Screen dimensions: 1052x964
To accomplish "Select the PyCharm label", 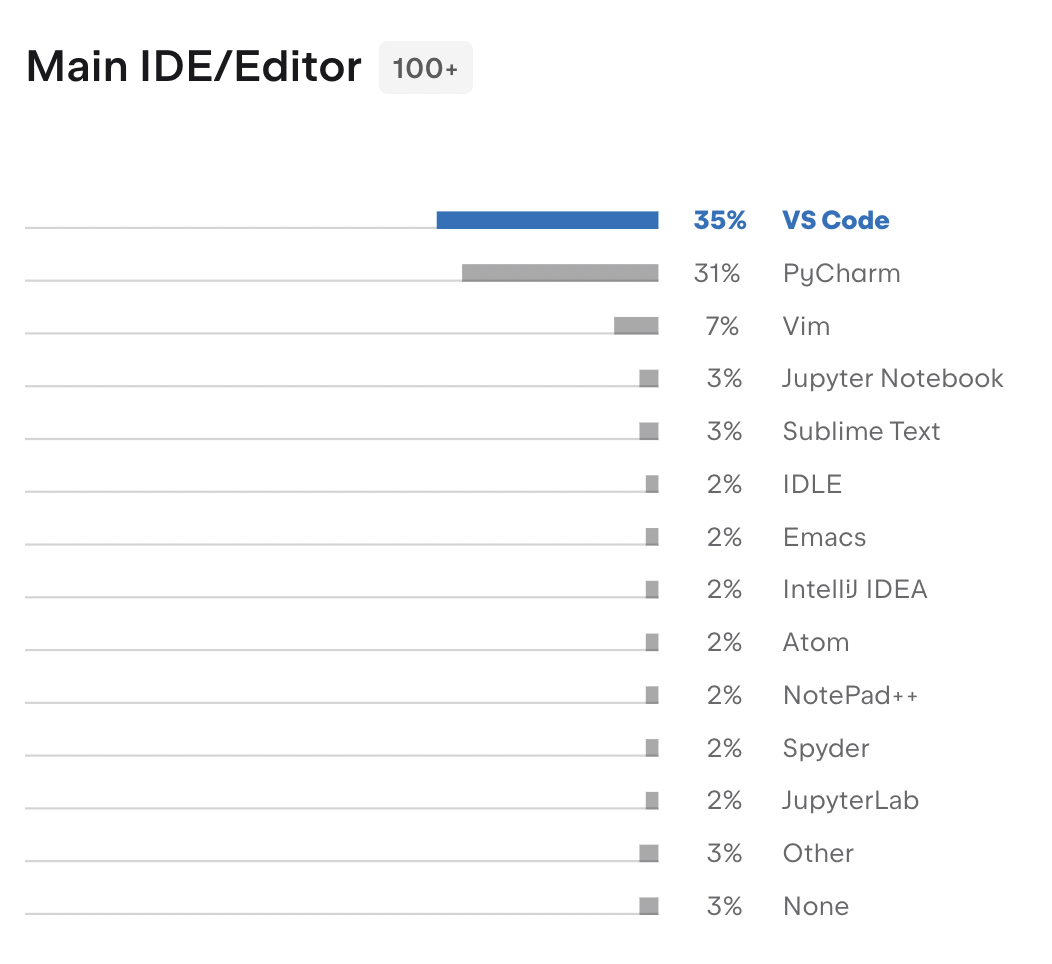I will [841, 274].
